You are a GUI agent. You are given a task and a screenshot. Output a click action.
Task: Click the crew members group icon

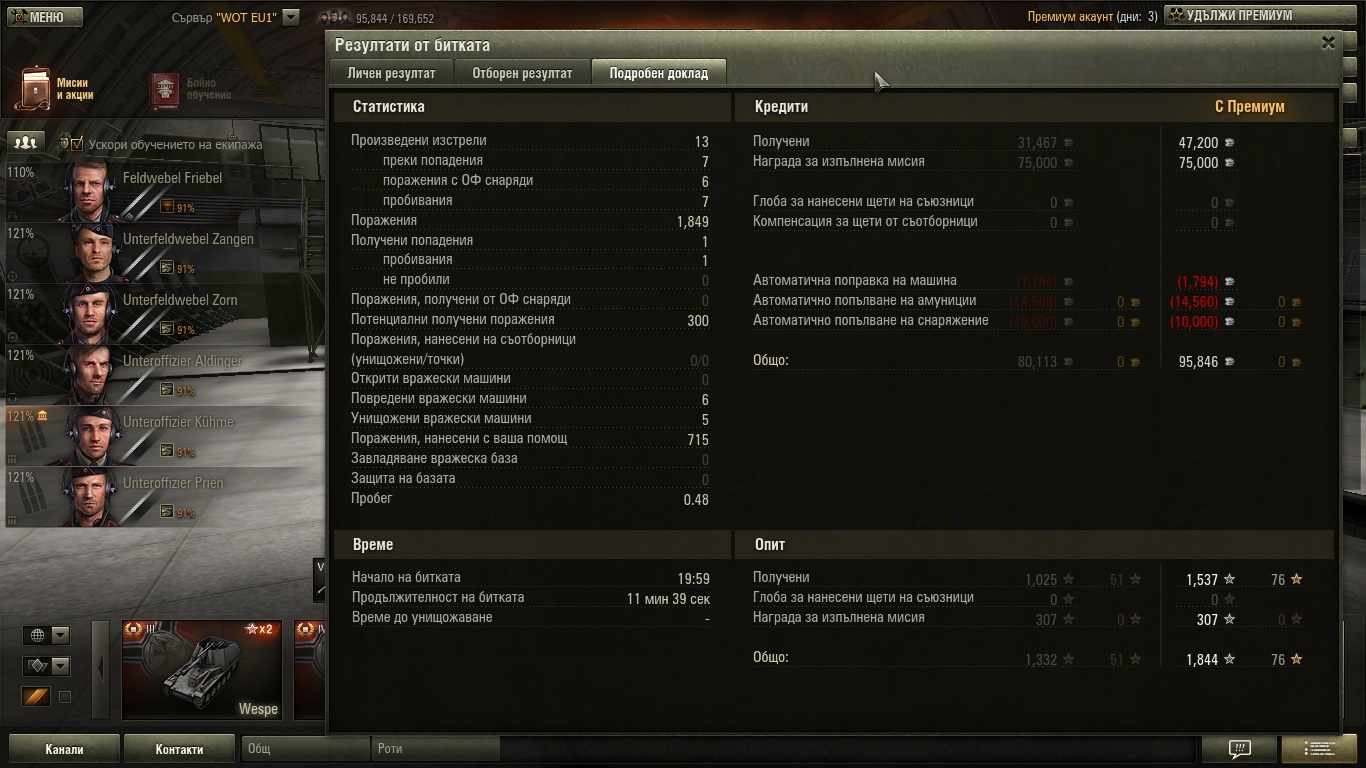pyautogui.click(x=25, y=142)
